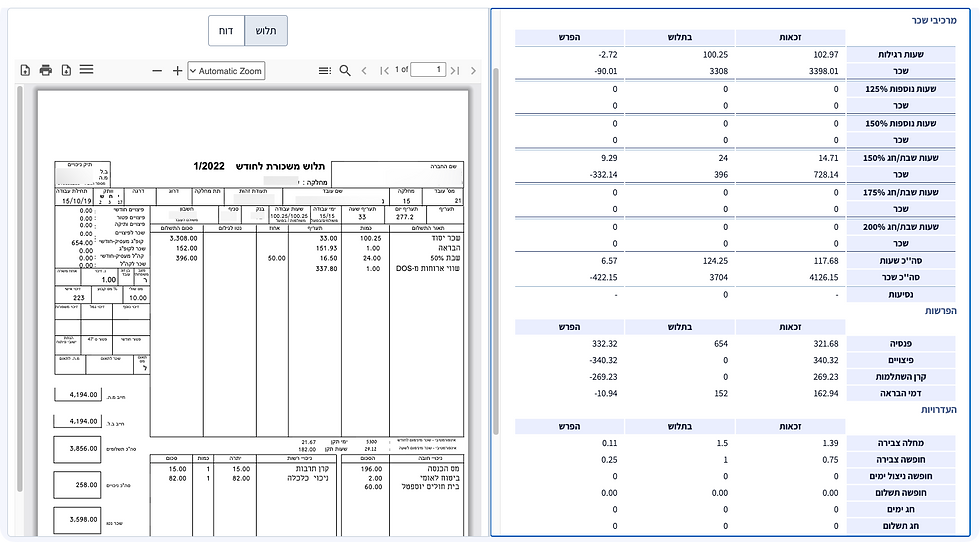
Task: Click the בתלוש header in top table
Action: pos(679,38)
